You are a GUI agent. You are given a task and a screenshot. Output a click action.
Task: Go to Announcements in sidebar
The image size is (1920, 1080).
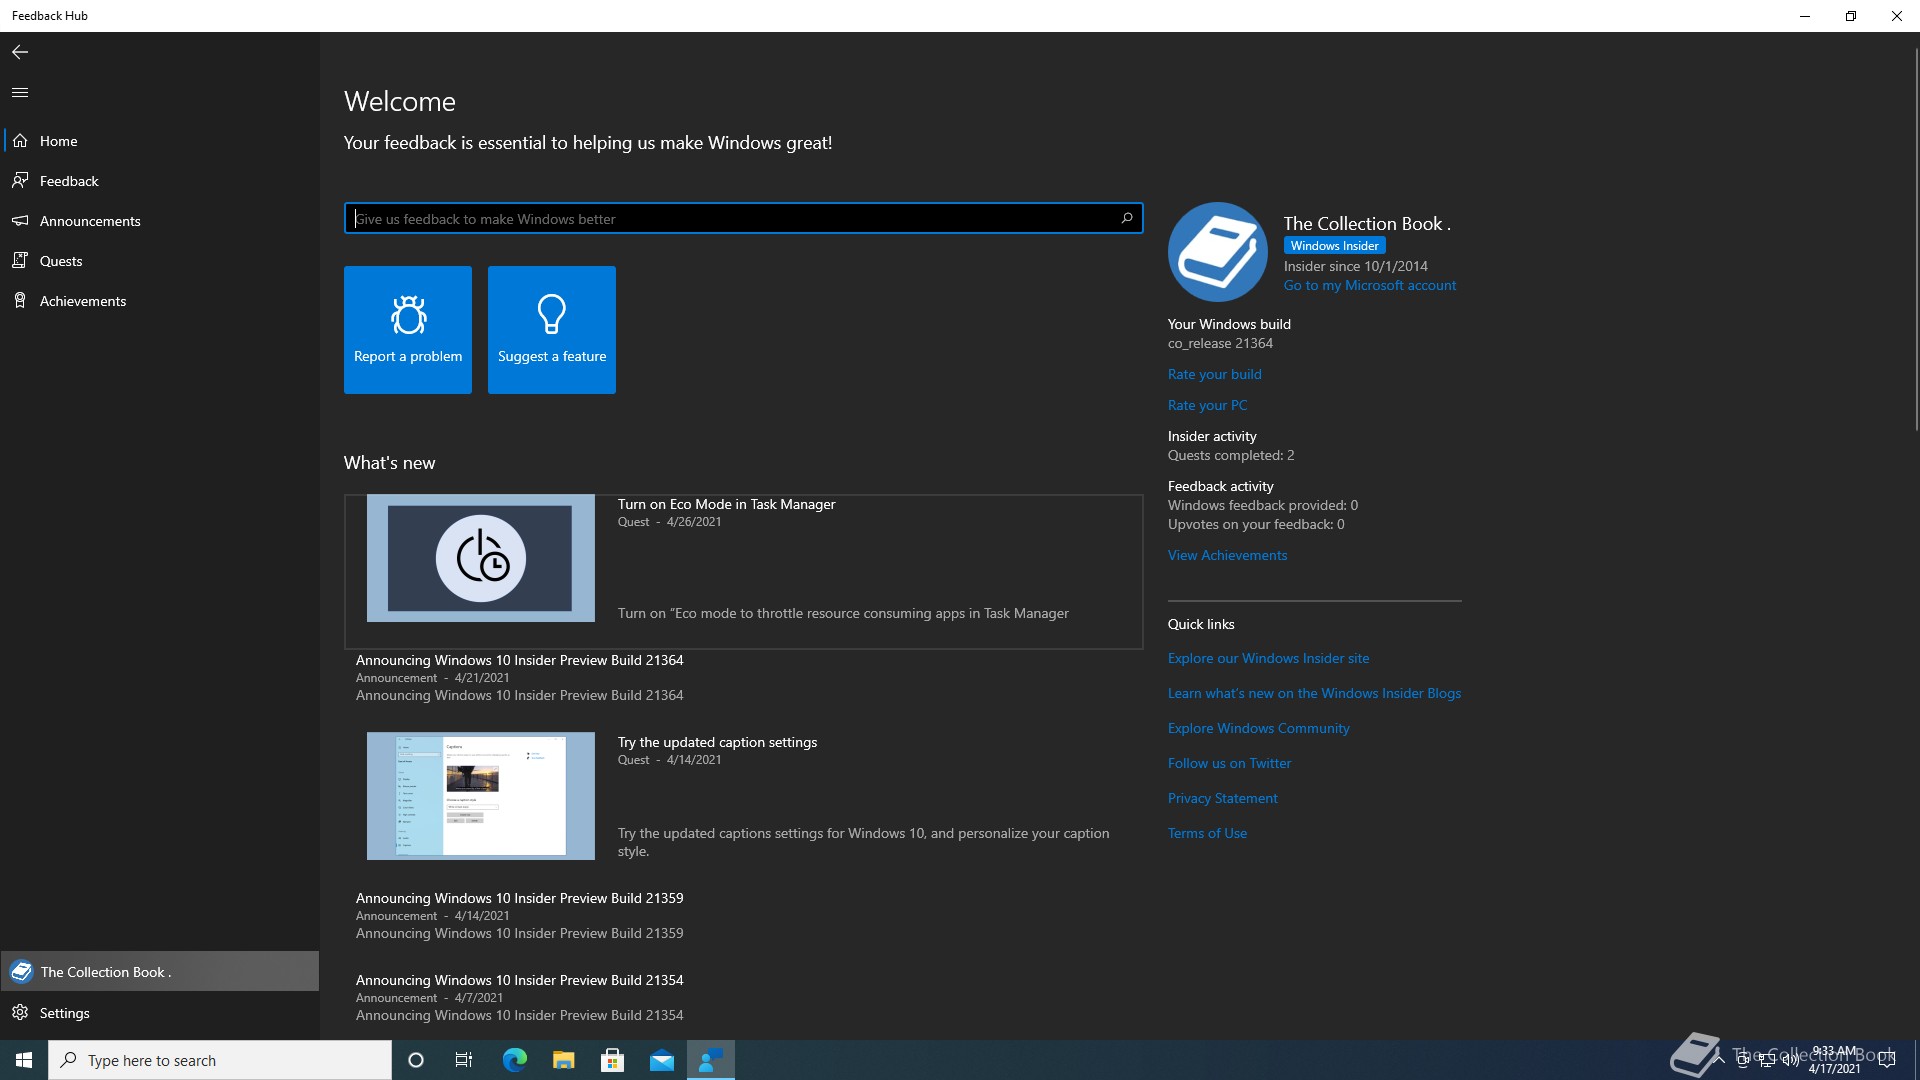click(160, 221)
